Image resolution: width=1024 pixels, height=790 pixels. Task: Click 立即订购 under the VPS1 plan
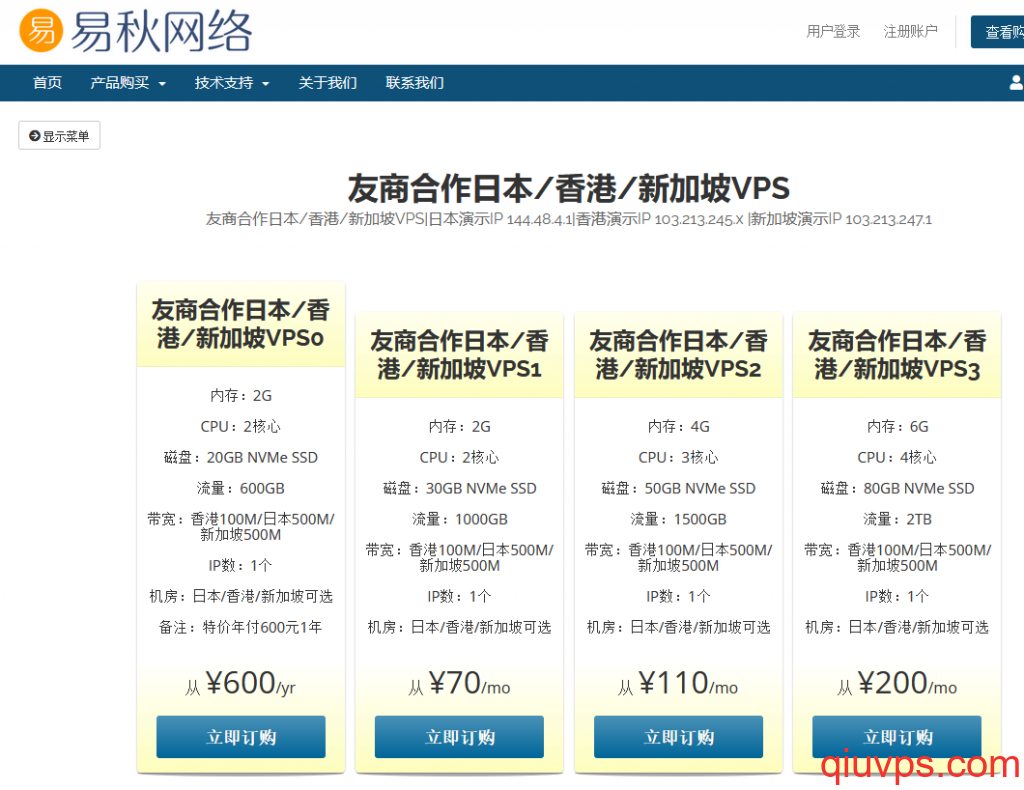(458, 736)
